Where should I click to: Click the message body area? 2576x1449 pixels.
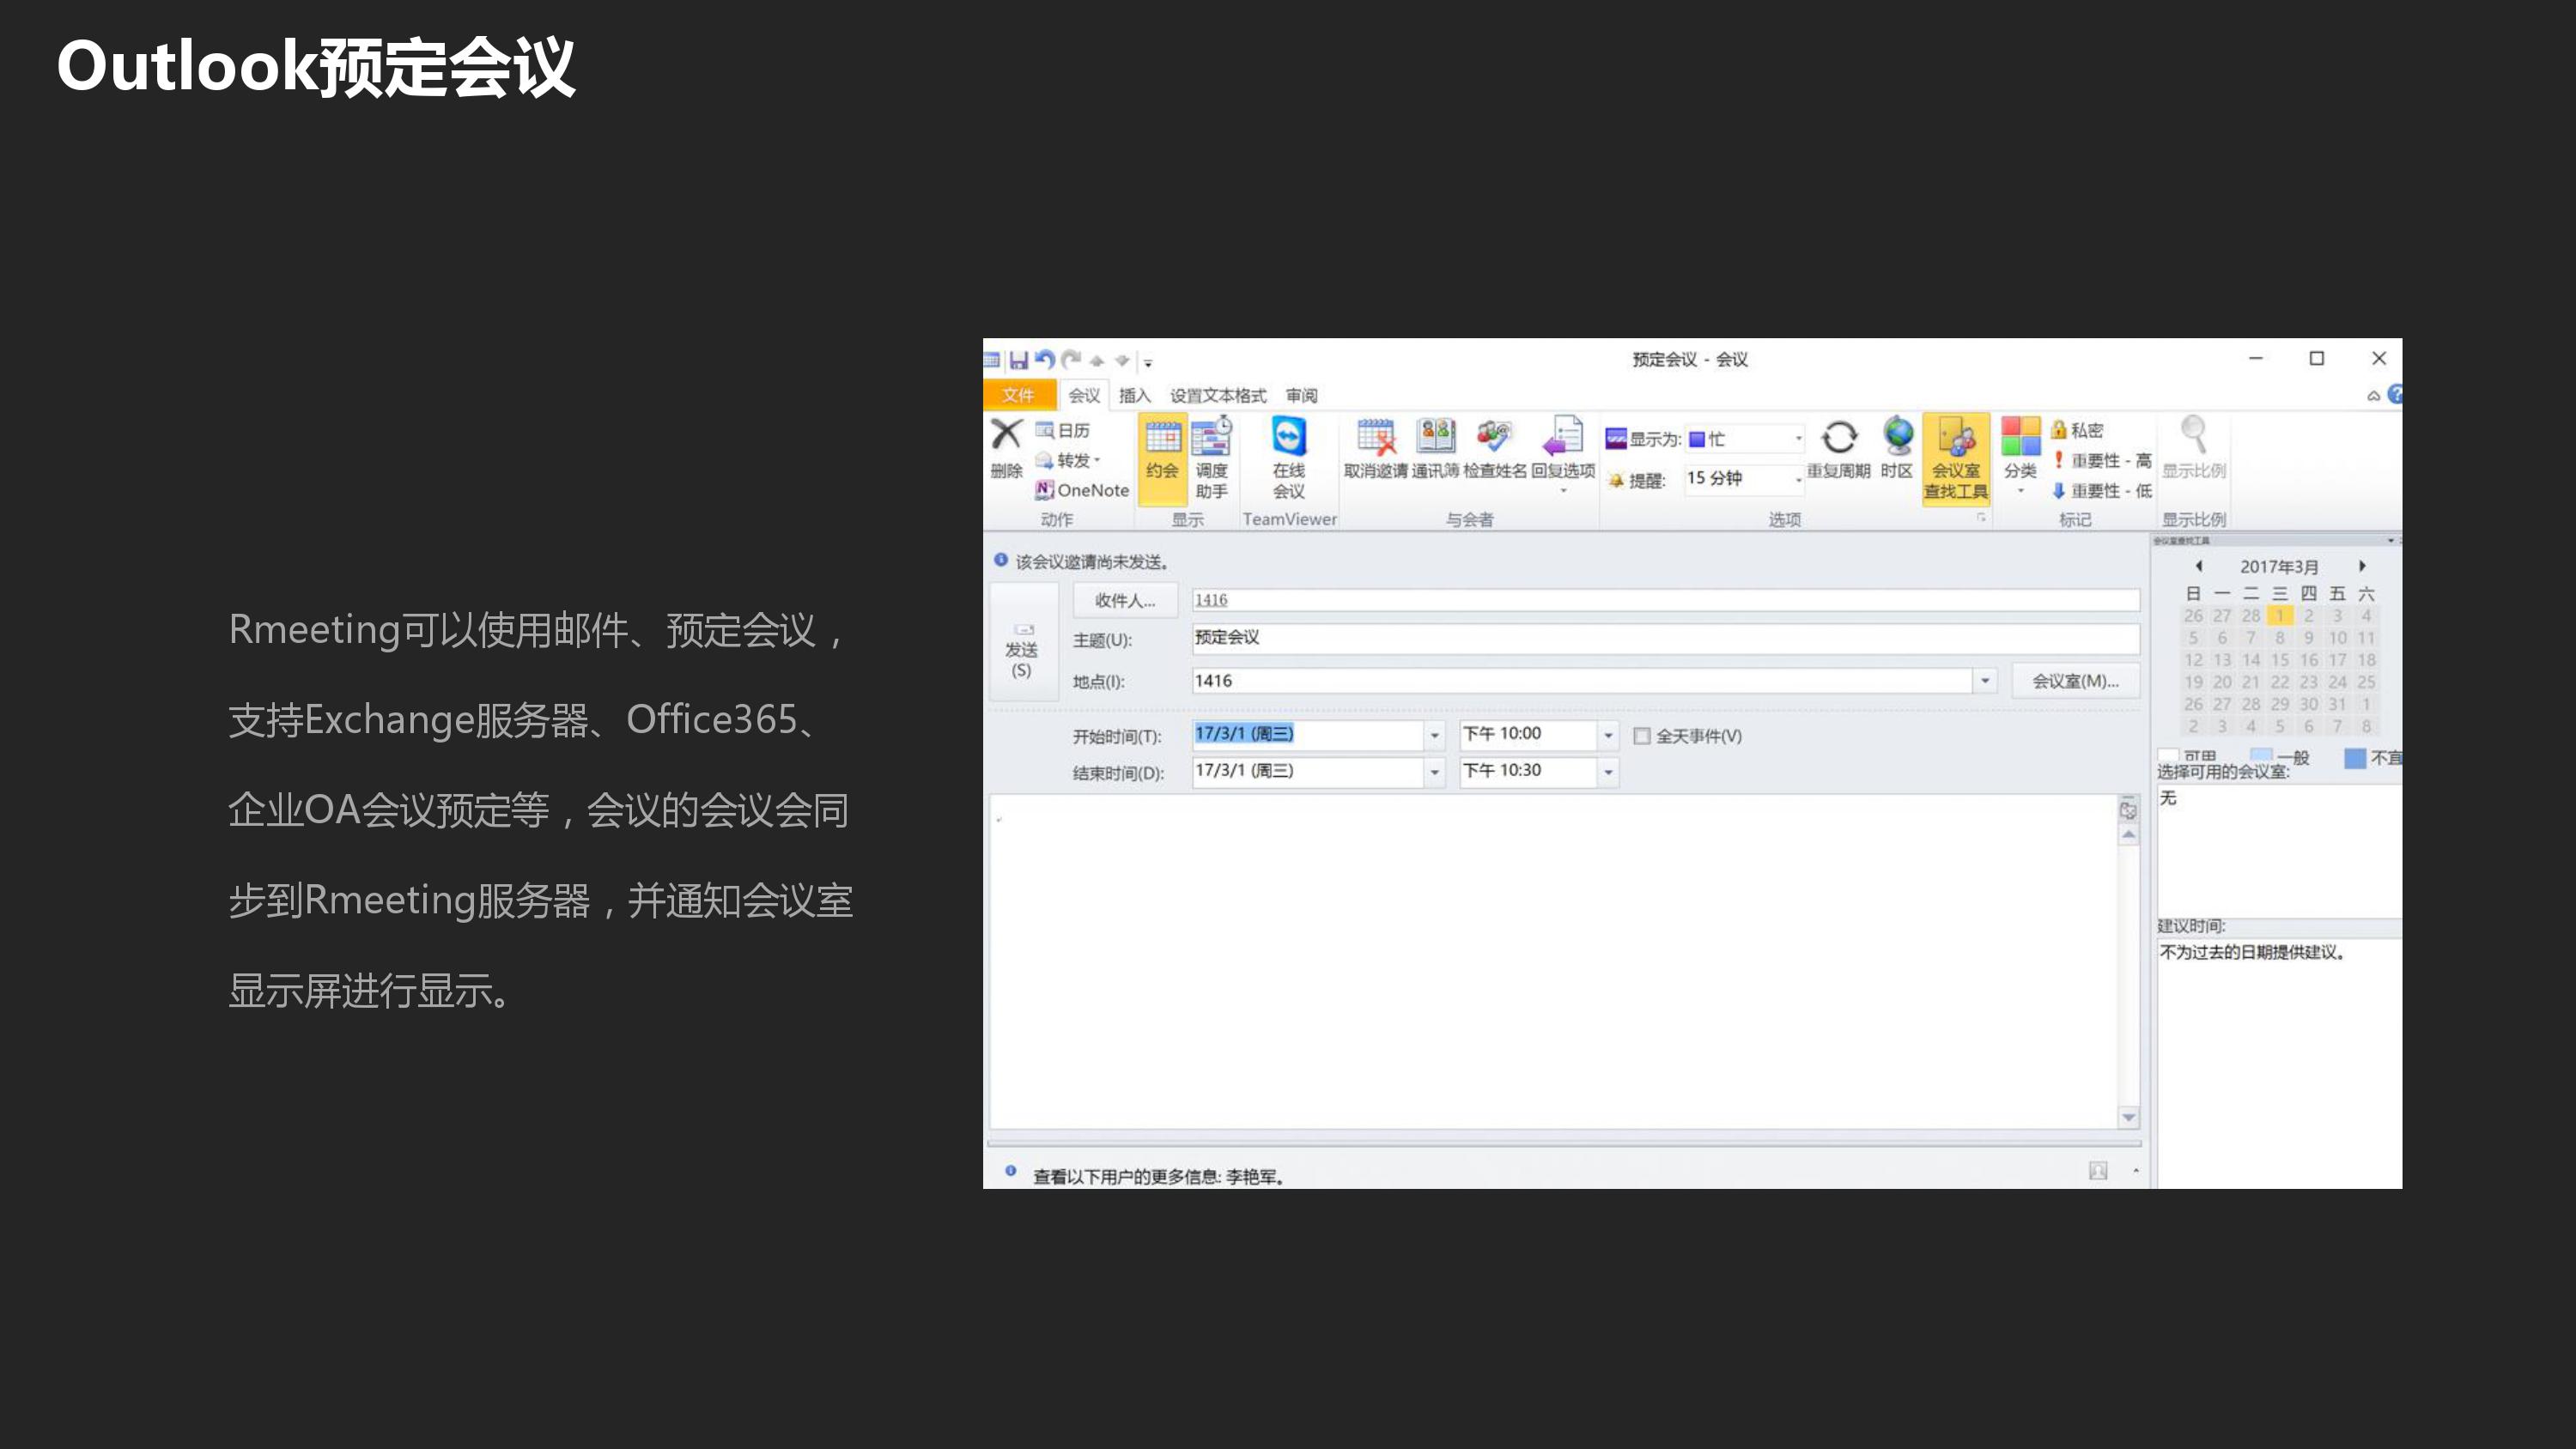tap(1552, 961)
